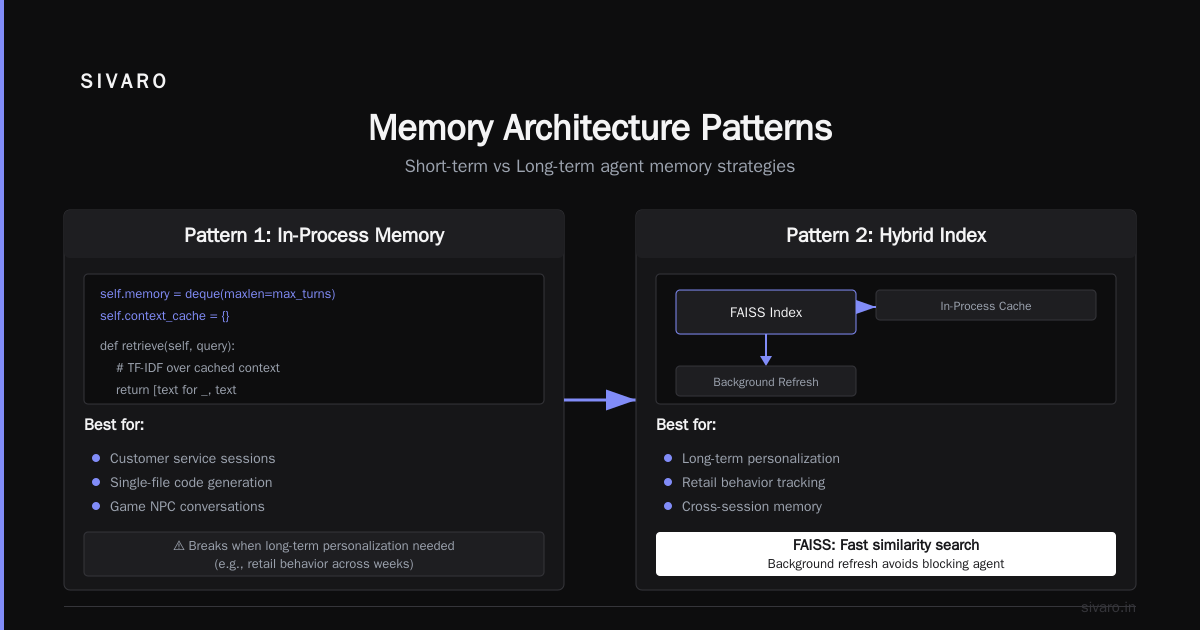The image size is (1200, 630).
Task: Select the FAISS Index box
Action: 766,312
